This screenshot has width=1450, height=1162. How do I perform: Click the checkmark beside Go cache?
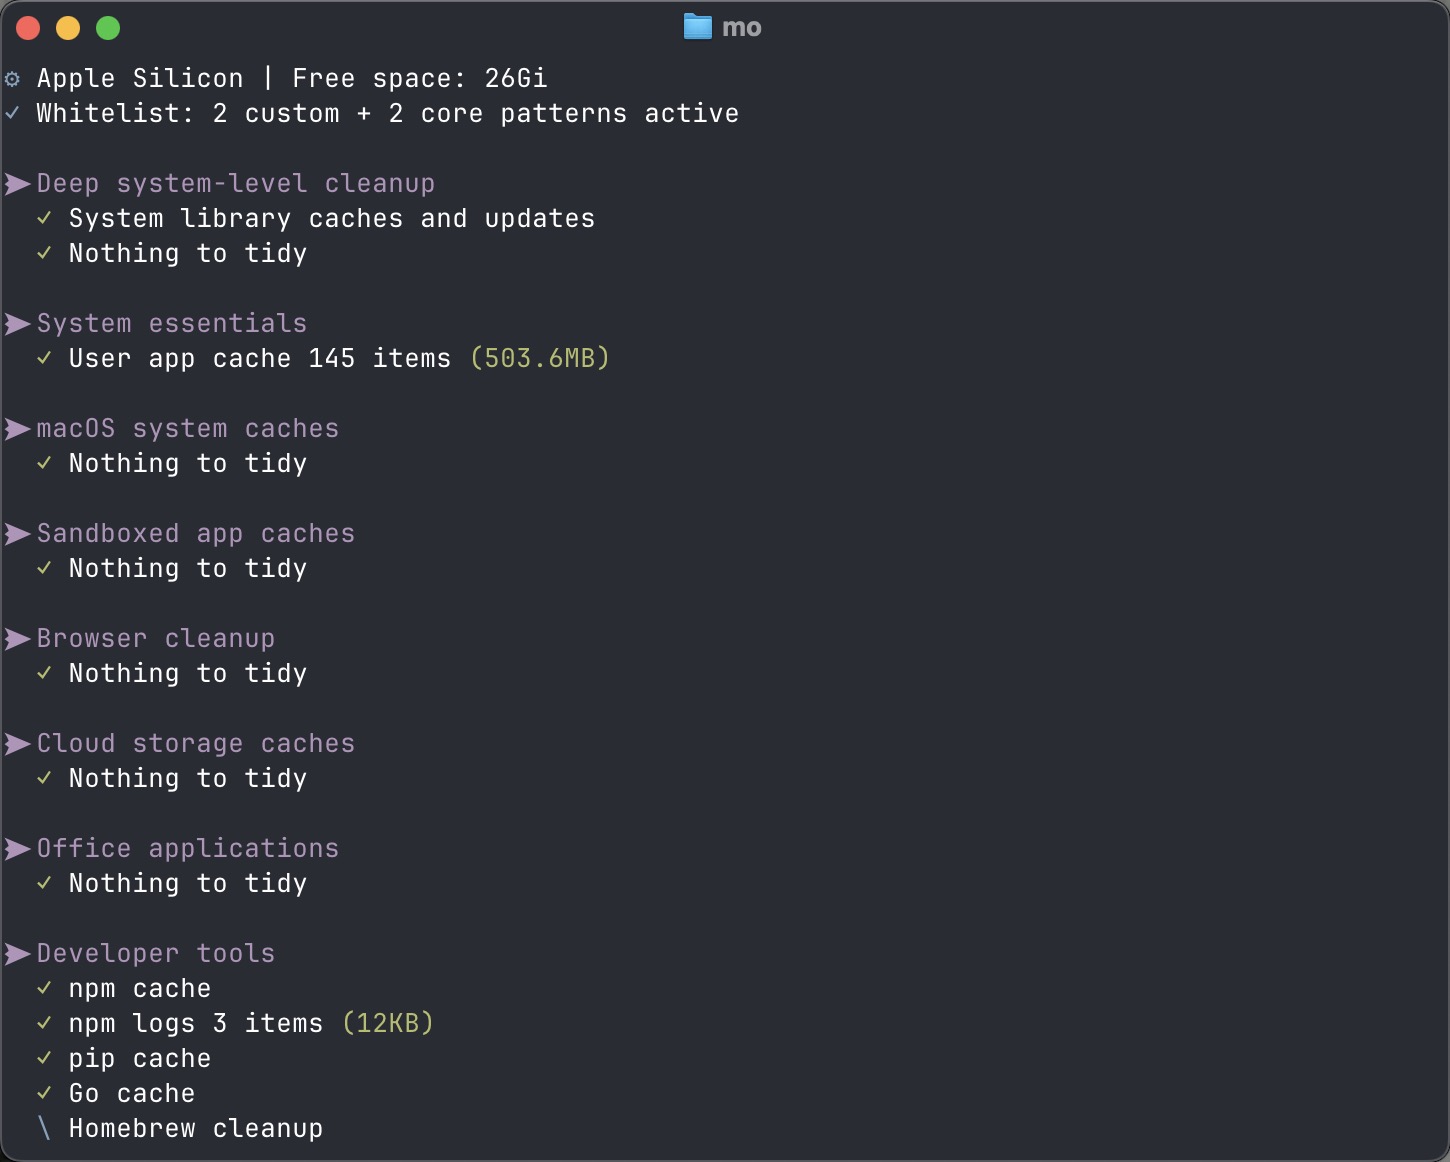pos(44,1093)
